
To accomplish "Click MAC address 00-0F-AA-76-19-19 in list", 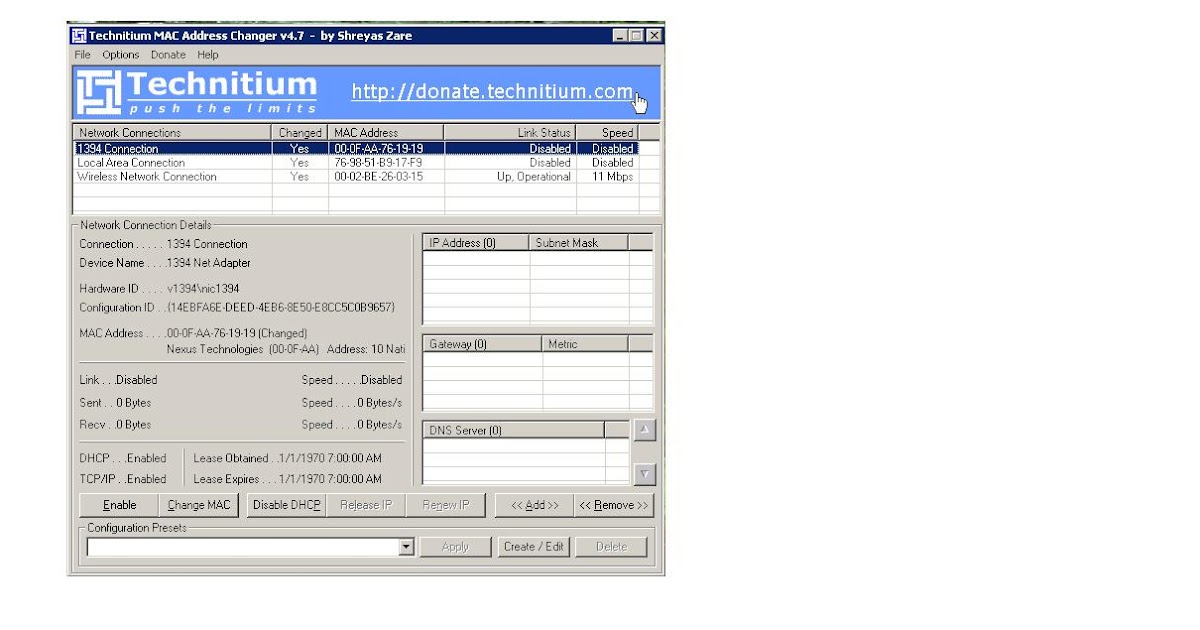I will 378,148.
